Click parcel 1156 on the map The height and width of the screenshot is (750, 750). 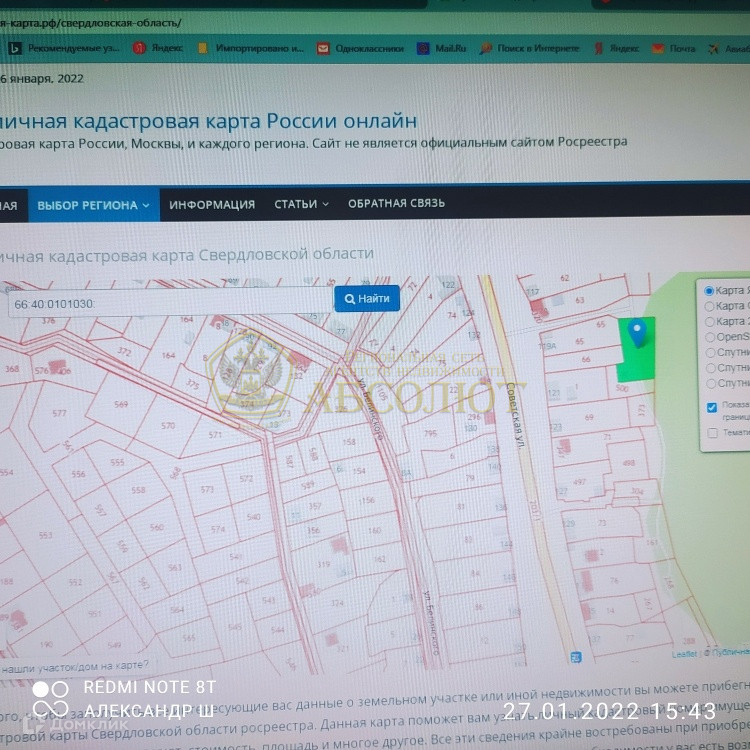tap(366, 500)
